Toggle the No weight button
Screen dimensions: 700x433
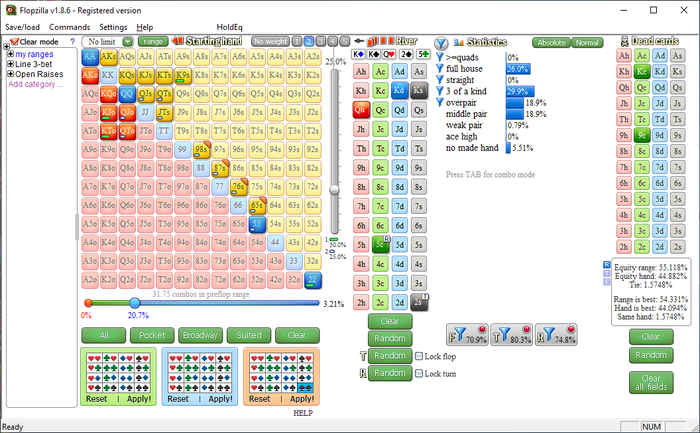[271, 42]
